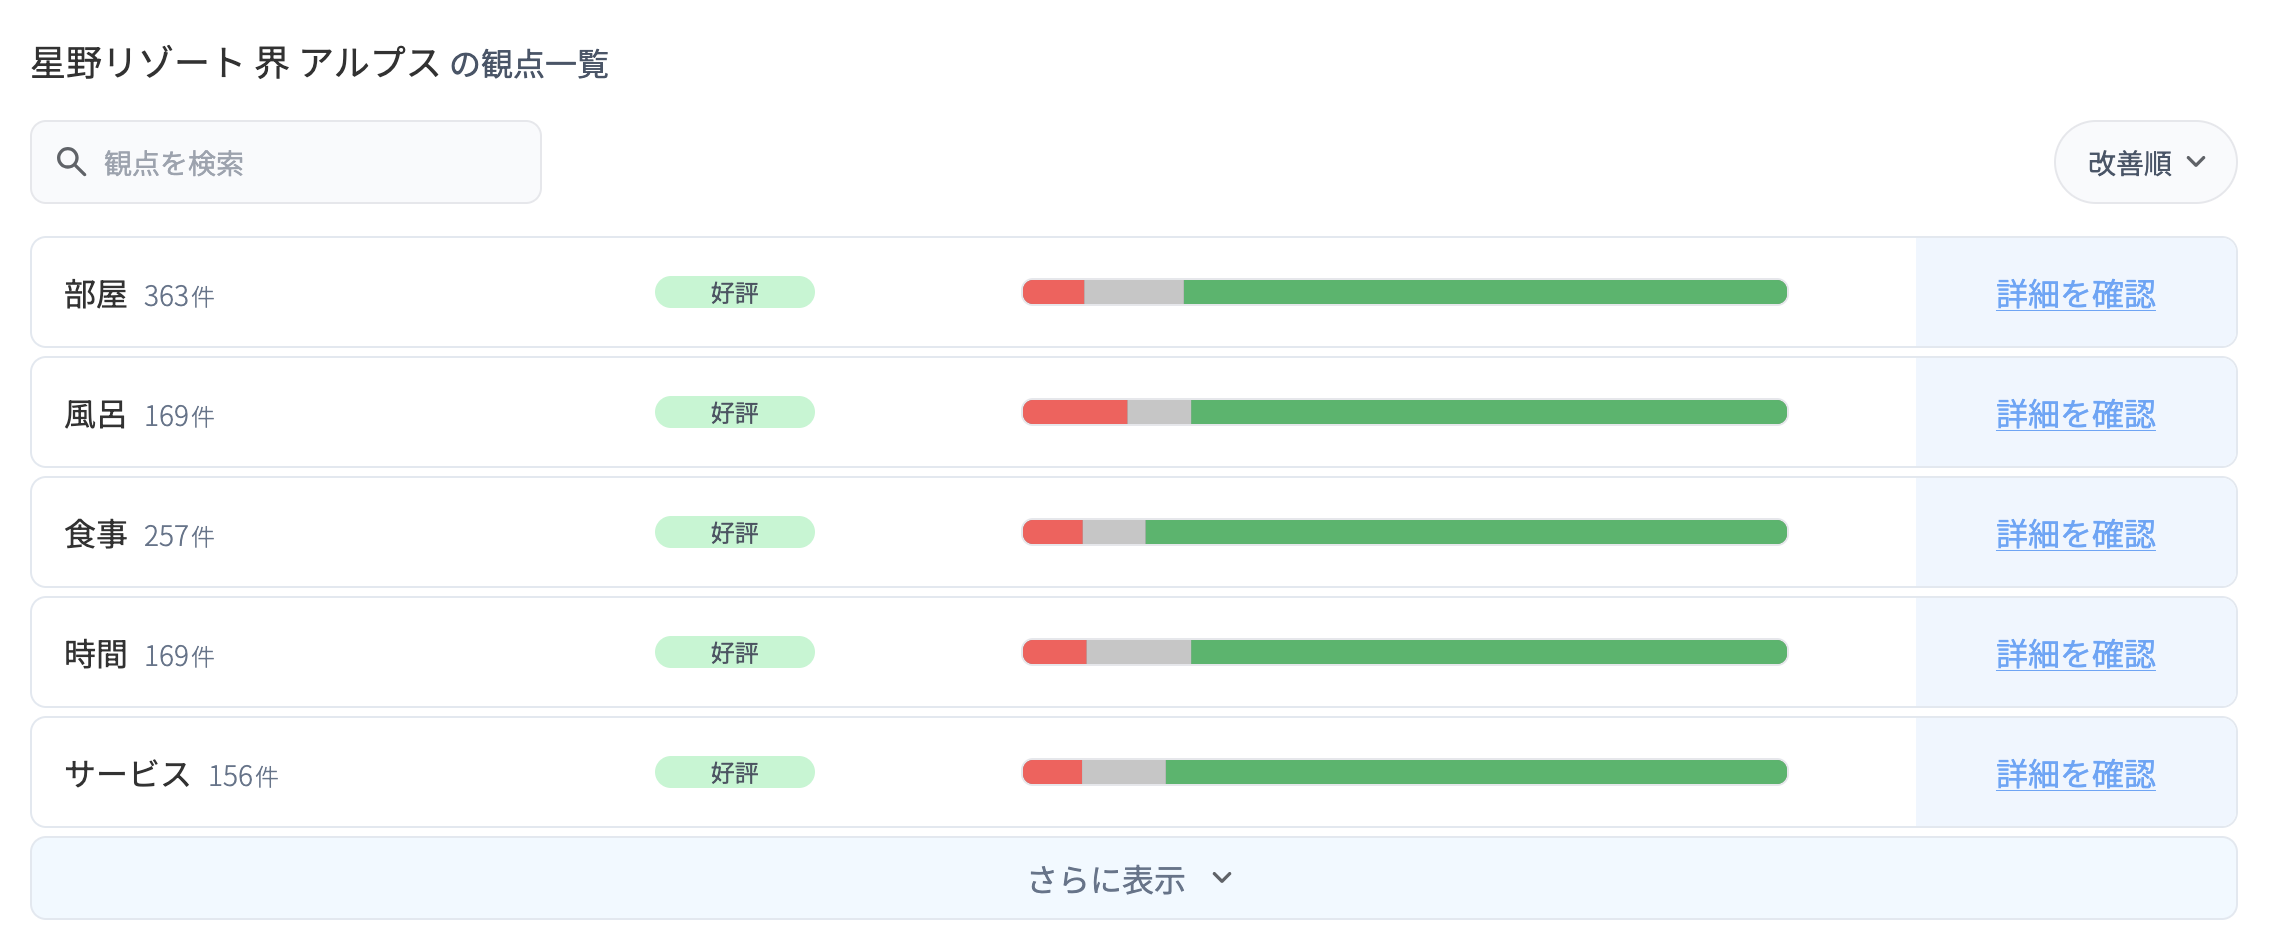
Task: Select the 好評 badge for 部屋
Action: 733,292
